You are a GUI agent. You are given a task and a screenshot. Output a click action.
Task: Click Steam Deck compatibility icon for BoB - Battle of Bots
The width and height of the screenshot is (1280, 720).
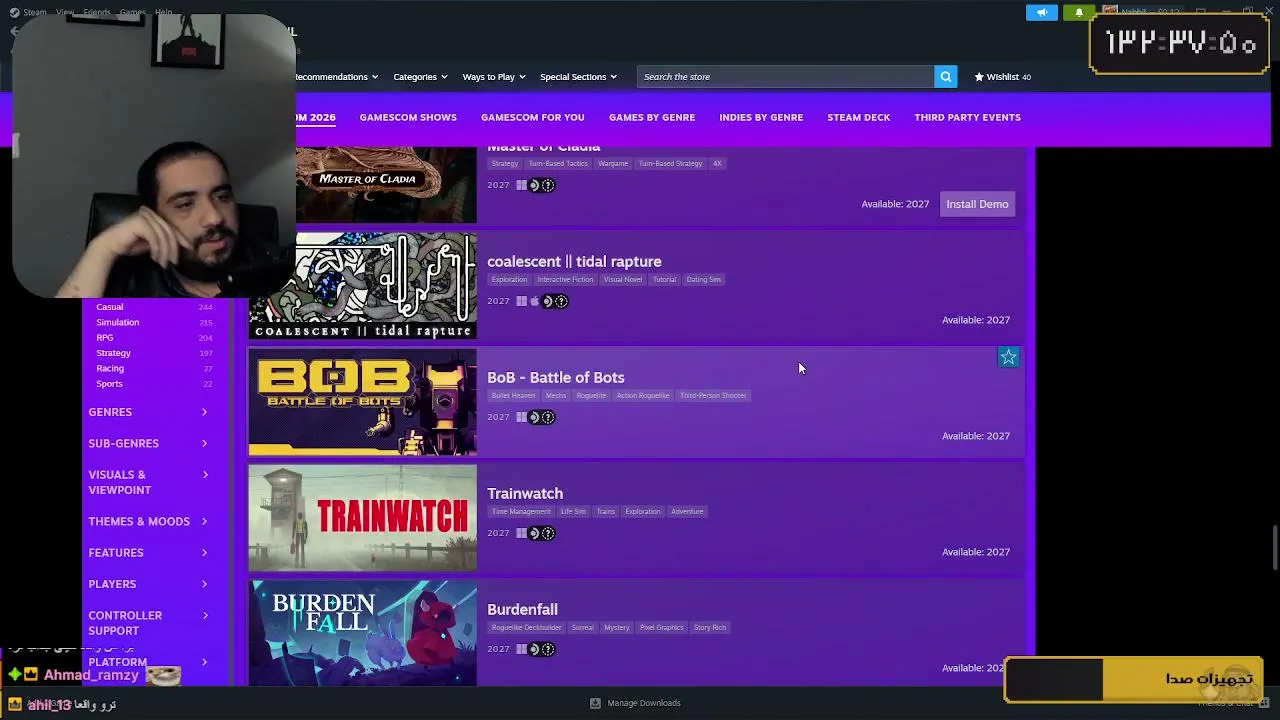point(541,417)
